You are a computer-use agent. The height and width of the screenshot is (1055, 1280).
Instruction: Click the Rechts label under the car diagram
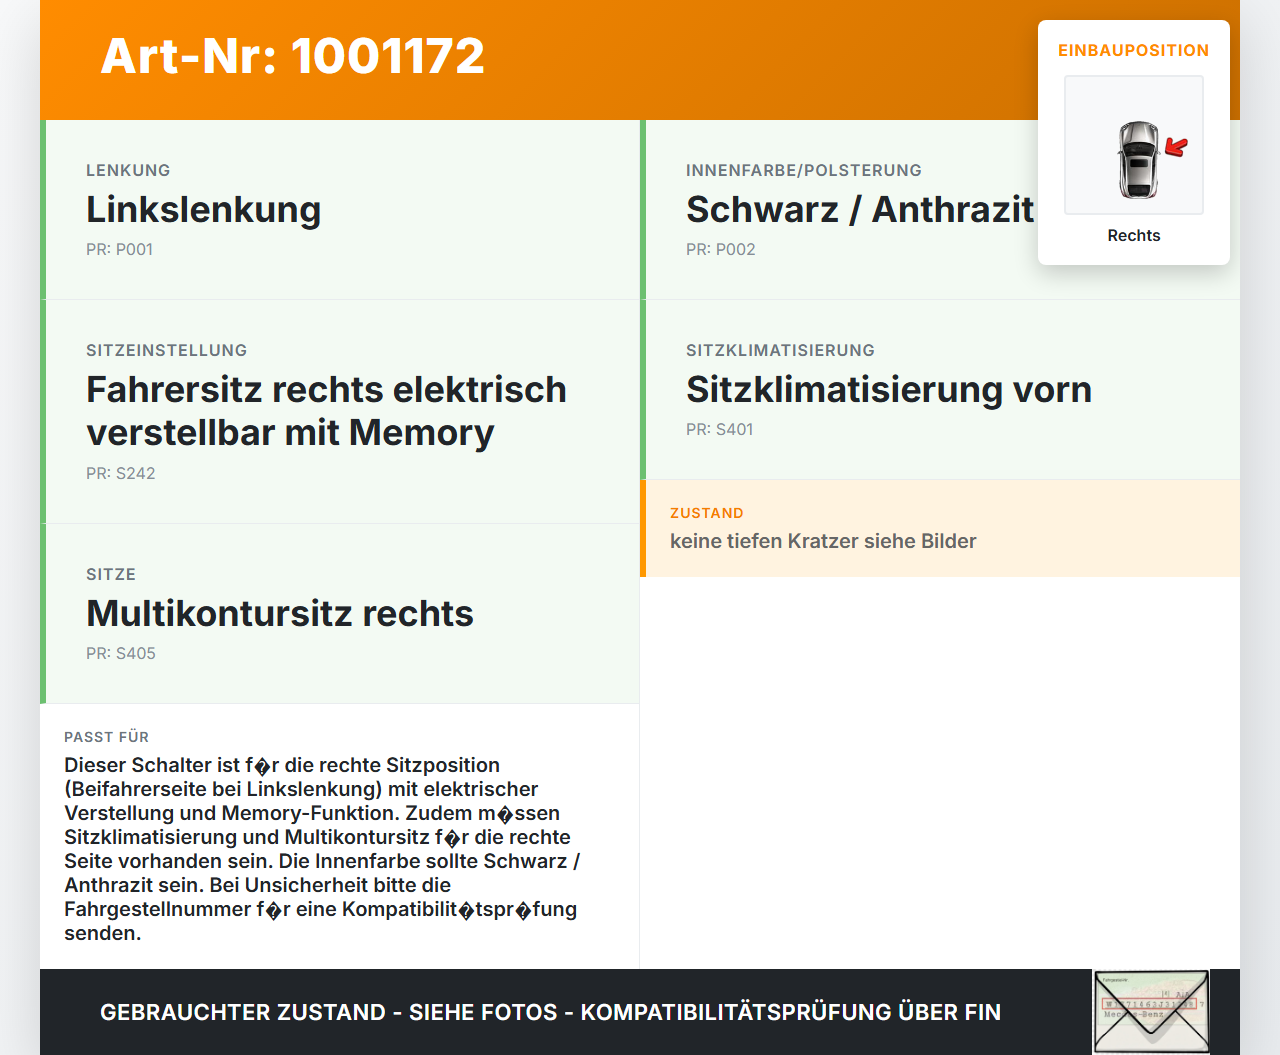1133,235
